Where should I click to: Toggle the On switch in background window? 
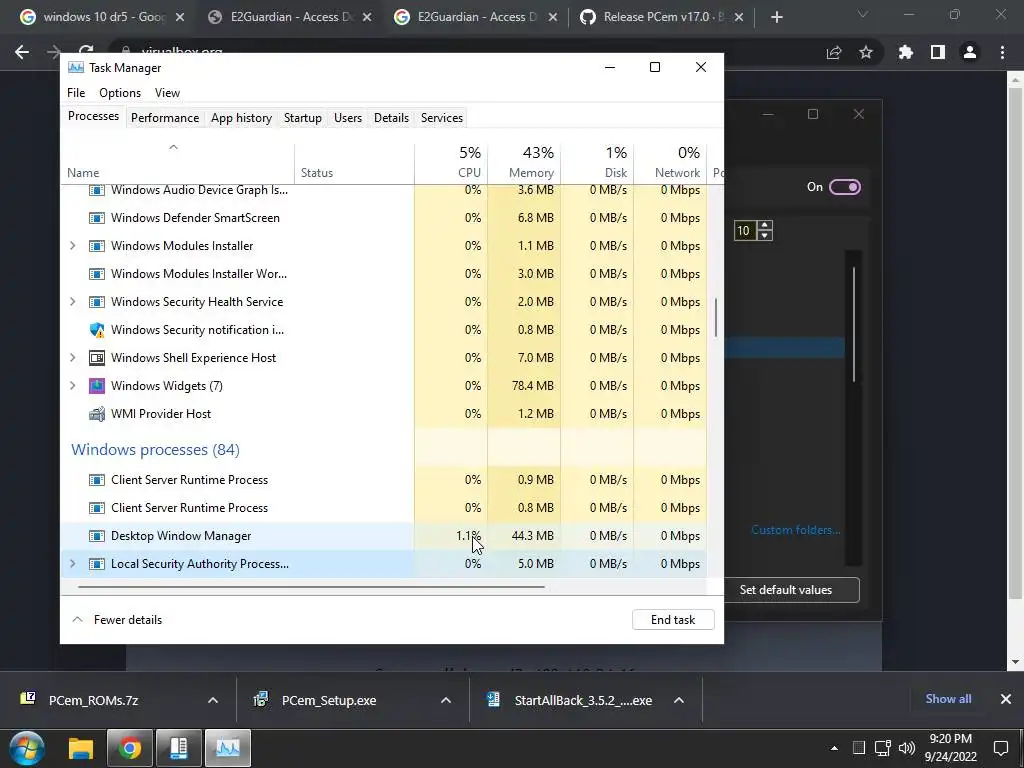[844, 187]
